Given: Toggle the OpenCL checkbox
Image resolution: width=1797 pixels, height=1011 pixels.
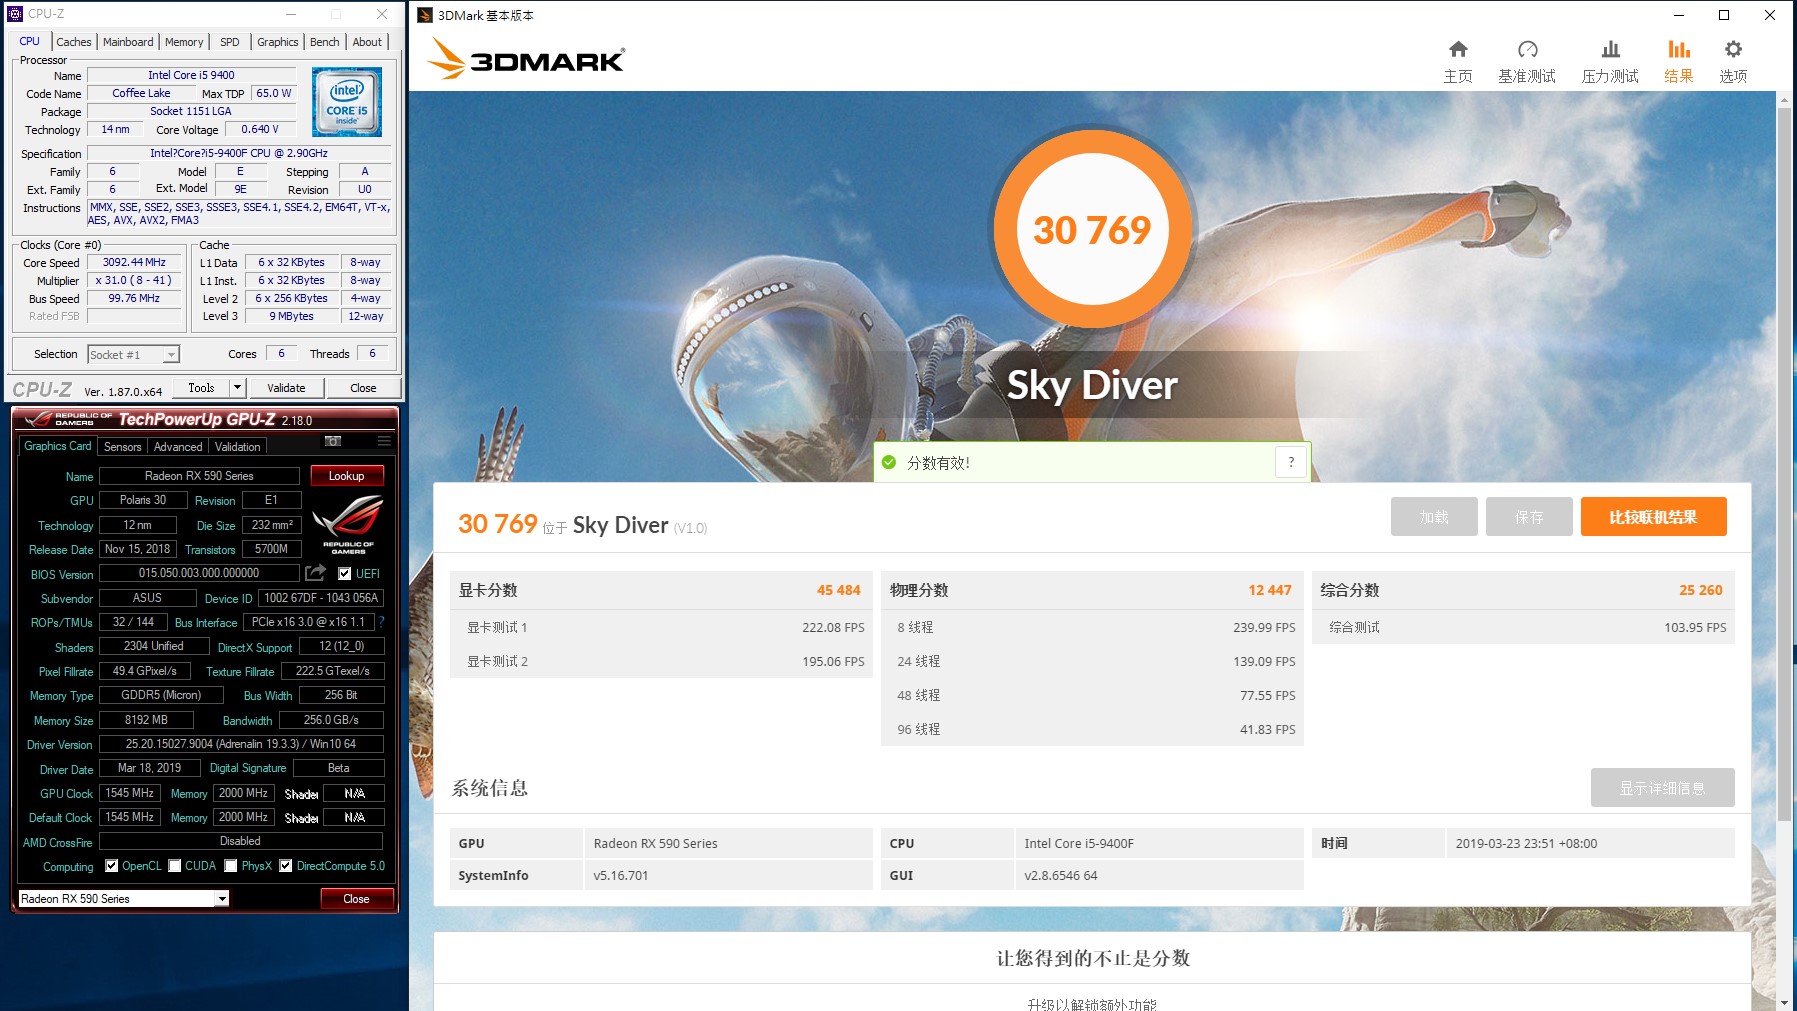Looking at the screenshot, I should tap(112, 866).
